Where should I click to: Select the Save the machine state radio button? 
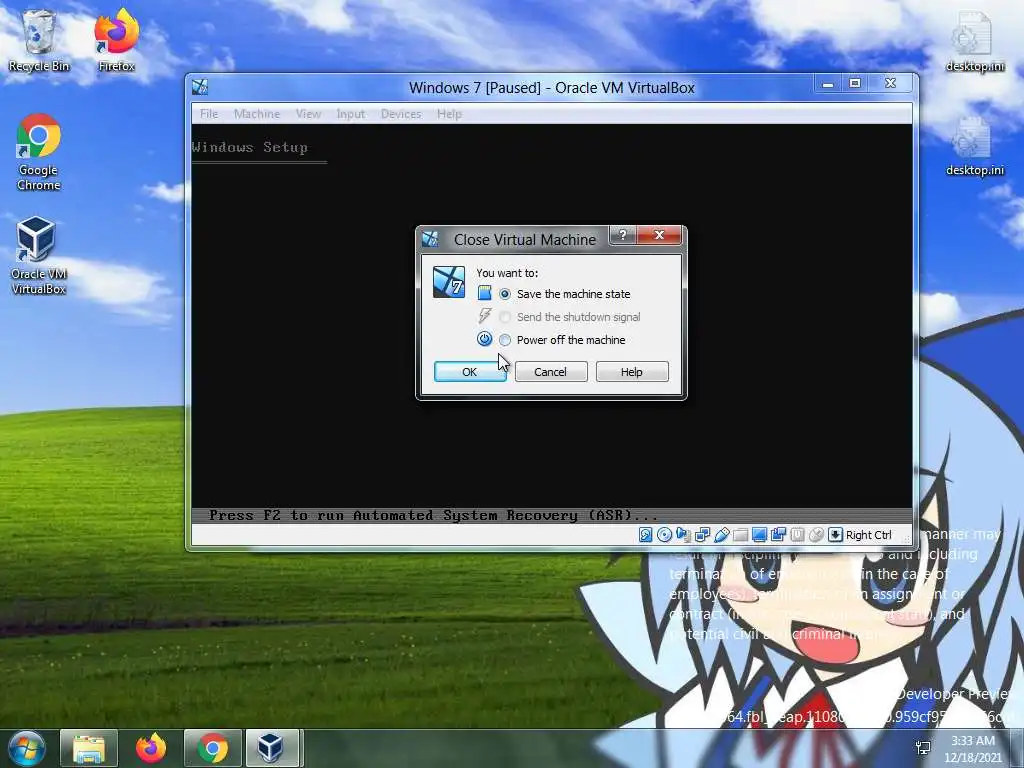(x=505, y=294)
